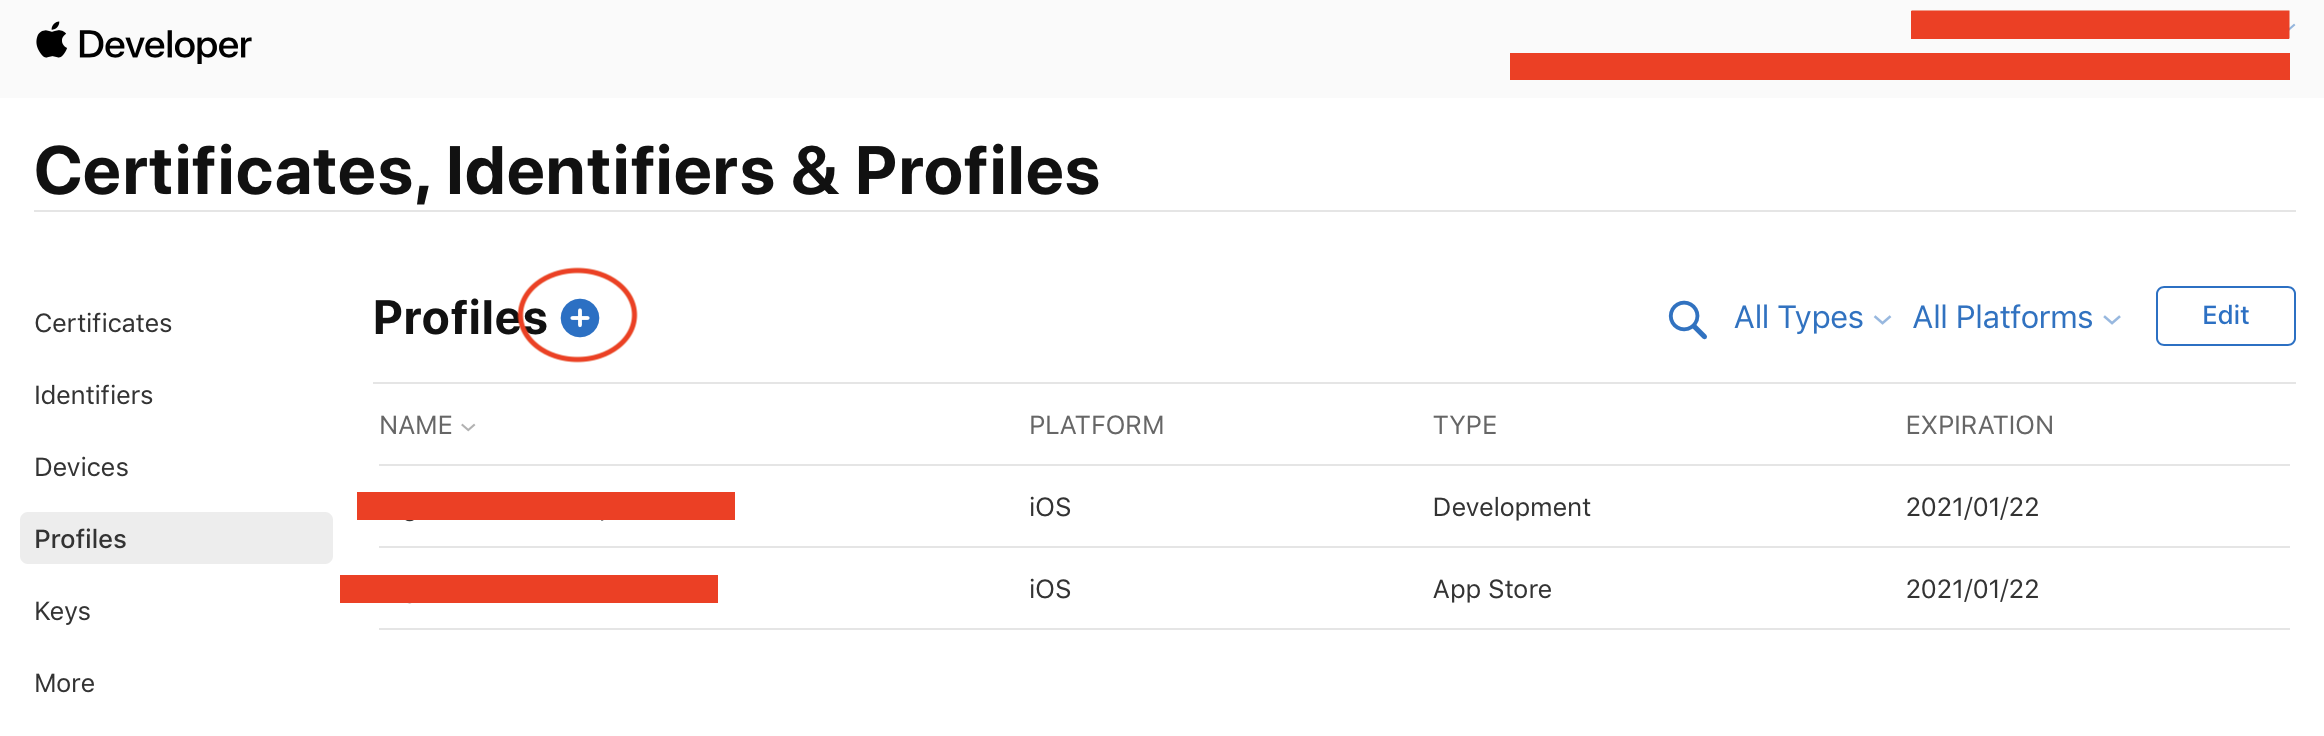
Task: Click the EXPIRATION column header
Action: click(1979, 426)
